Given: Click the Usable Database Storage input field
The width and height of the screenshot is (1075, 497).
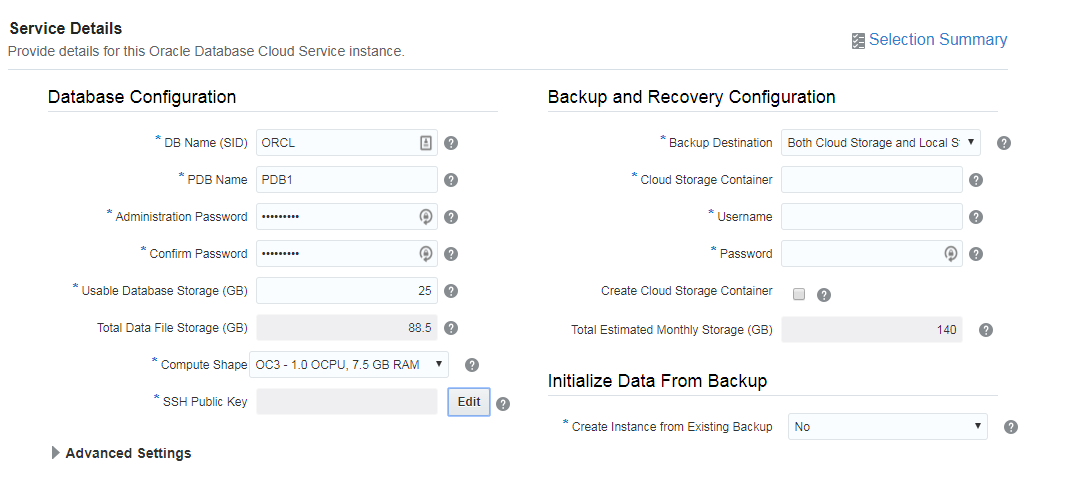Looking at the screenshot, I should coord(347,291).
